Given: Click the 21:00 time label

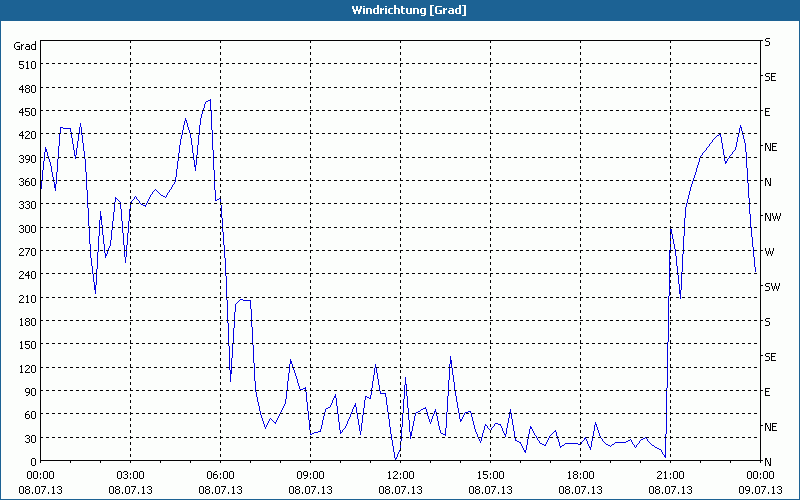Looking at the screenshot, I should click(x=670, y=476).
